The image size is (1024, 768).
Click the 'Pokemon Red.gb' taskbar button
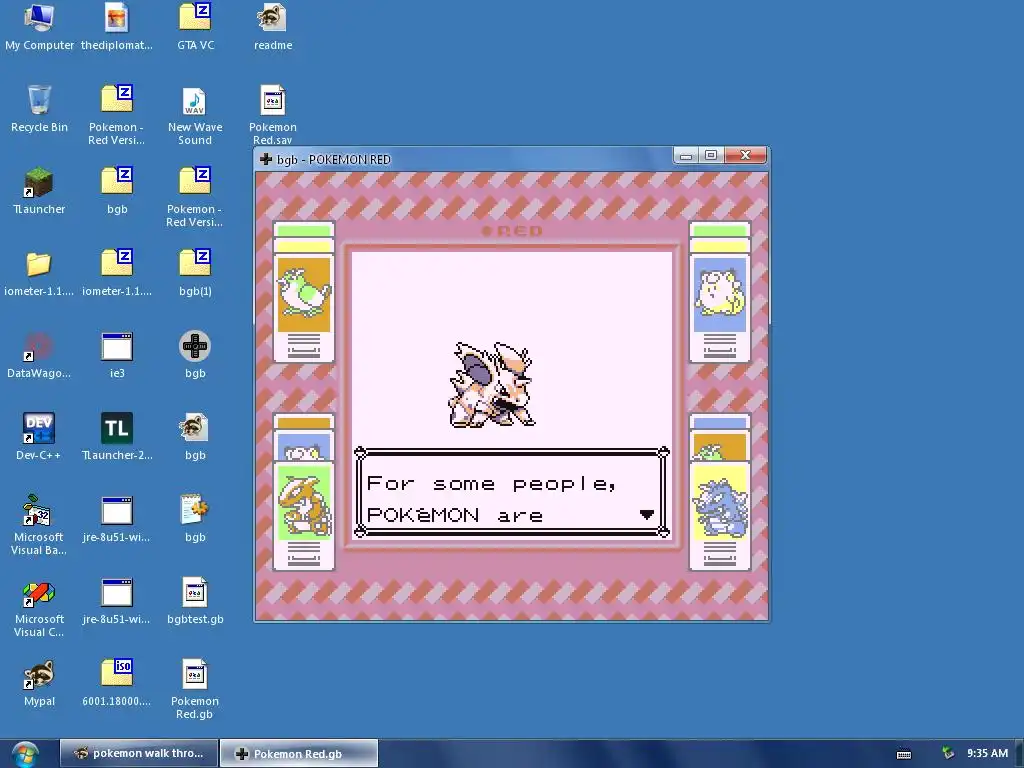(x=298, y=753)
